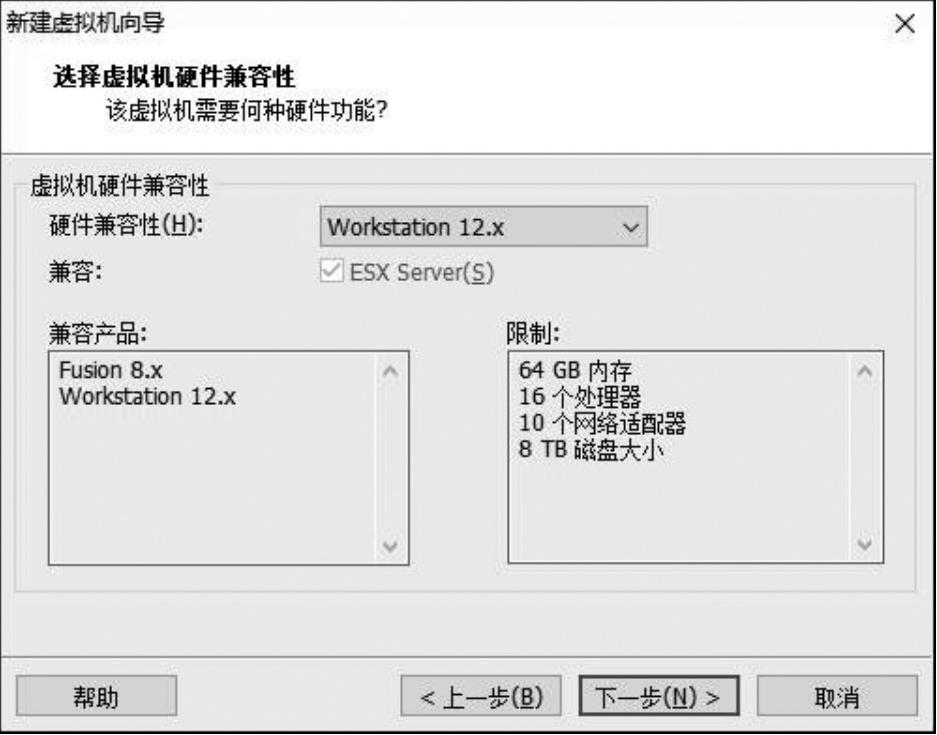Click up arrow of limitations list scrollbar

click(864, 371)
